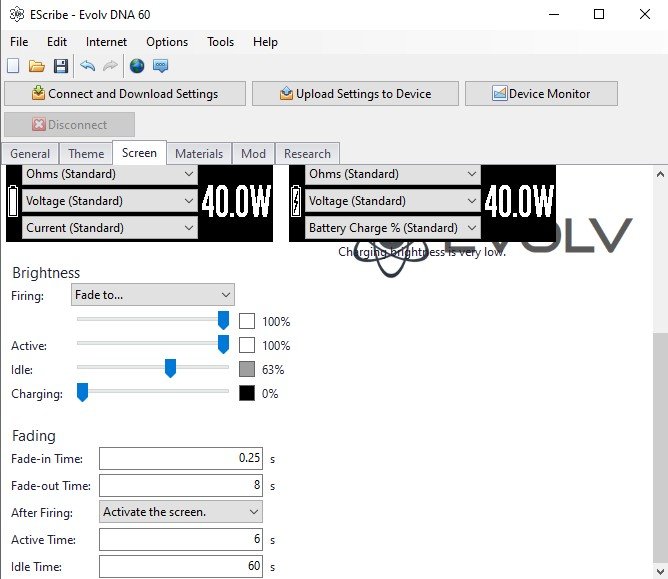Click the charging battery icon on right preview

click(296, 200)
